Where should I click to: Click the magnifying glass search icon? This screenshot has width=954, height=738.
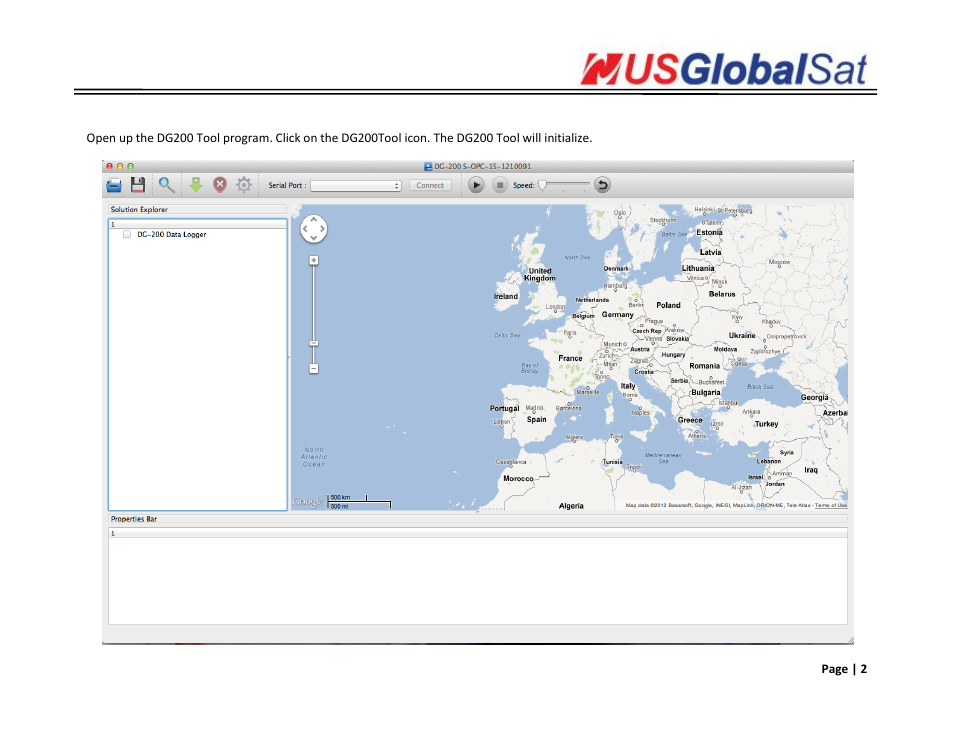coord(166,185)
